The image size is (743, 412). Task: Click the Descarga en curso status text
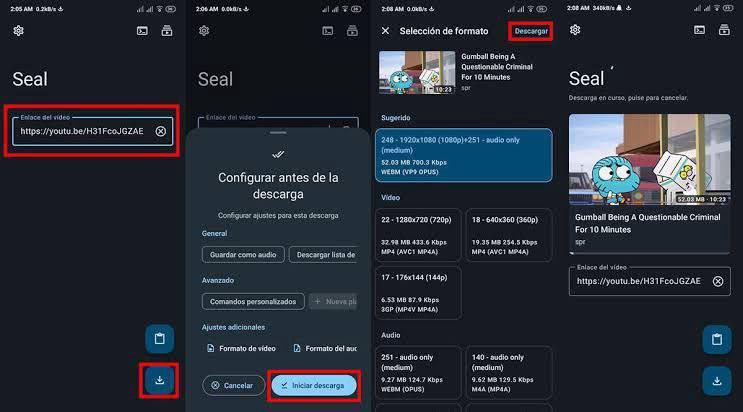(x=628, y=98)
